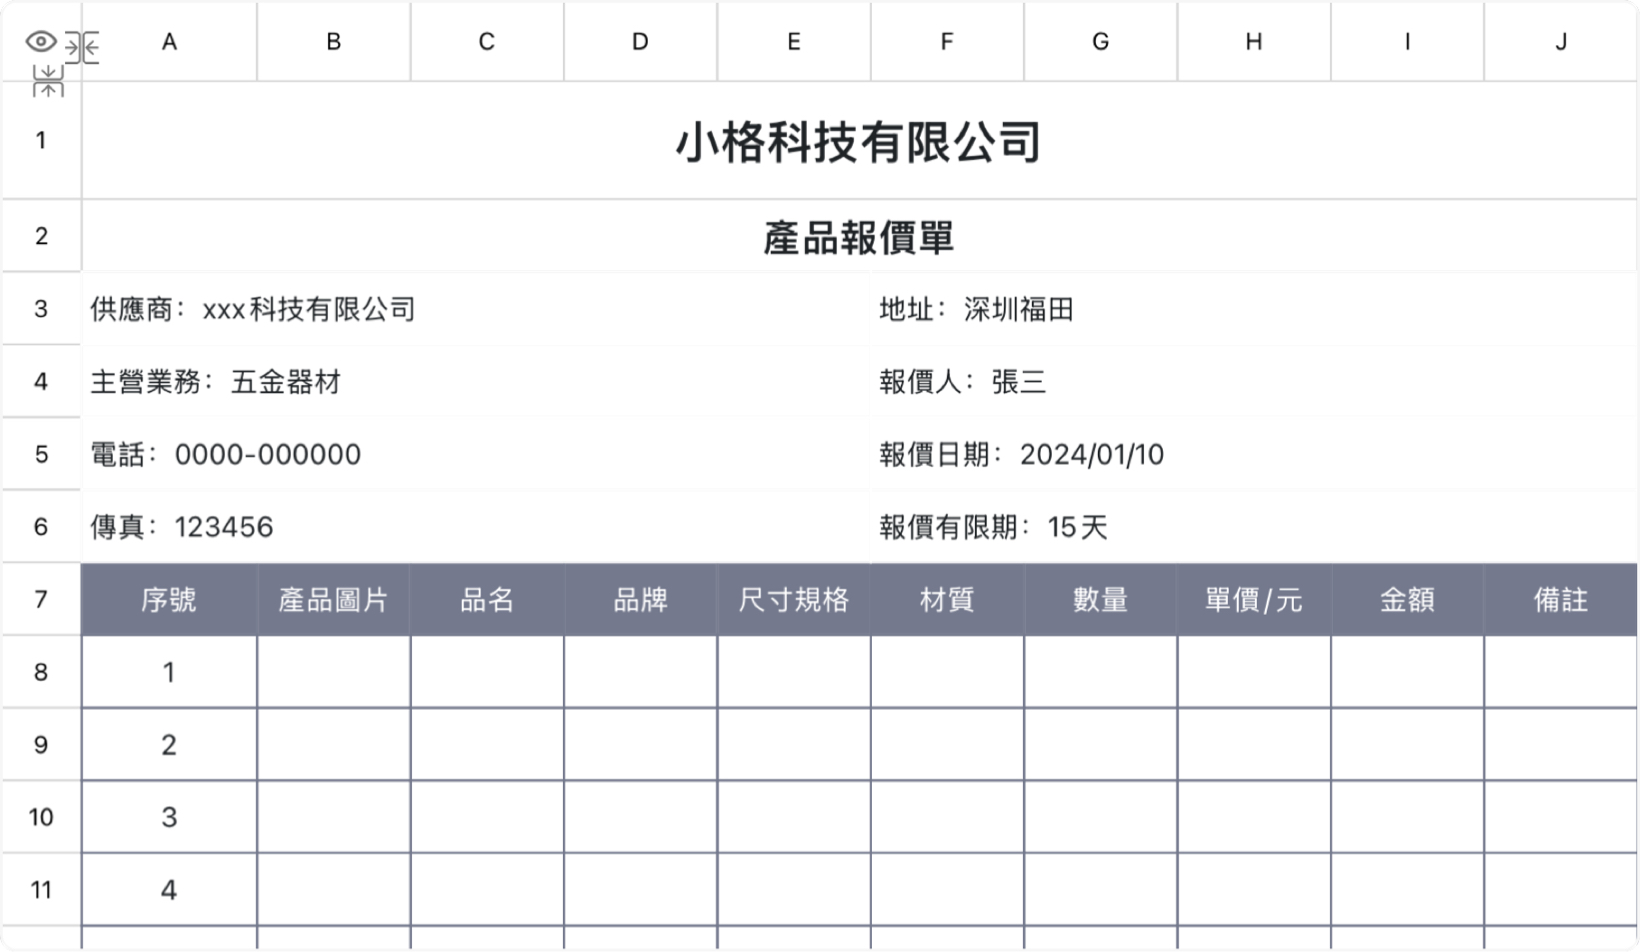
Task: Select column B header
Action: [x=334, y=42]
